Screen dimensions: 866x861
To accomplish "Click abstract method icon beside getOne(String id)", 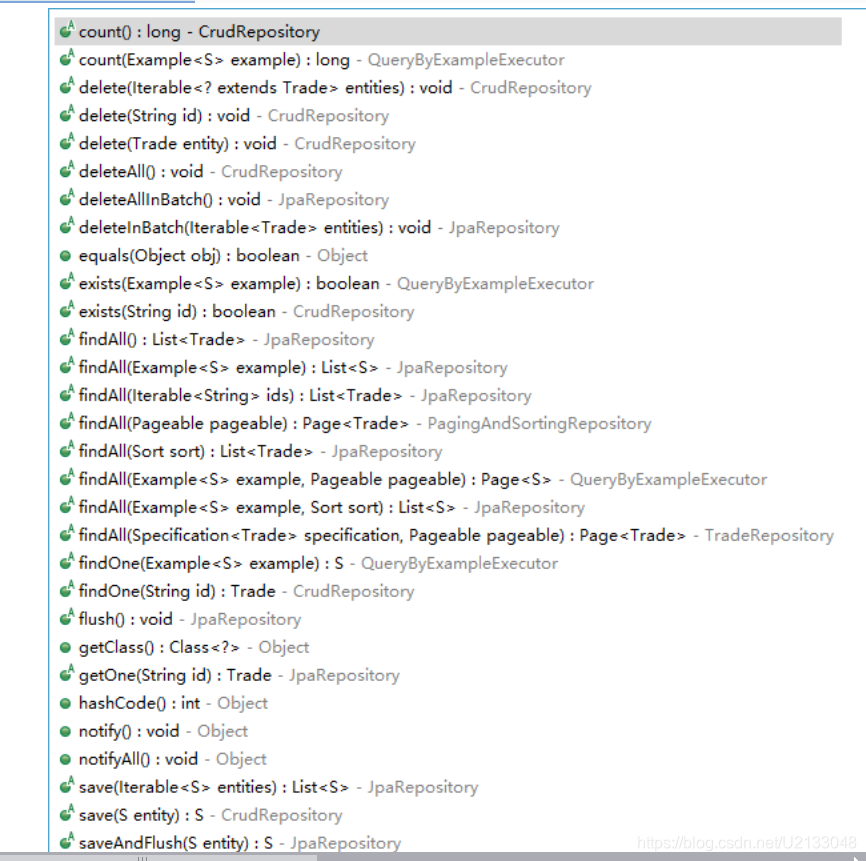I will tap(66, 673).
